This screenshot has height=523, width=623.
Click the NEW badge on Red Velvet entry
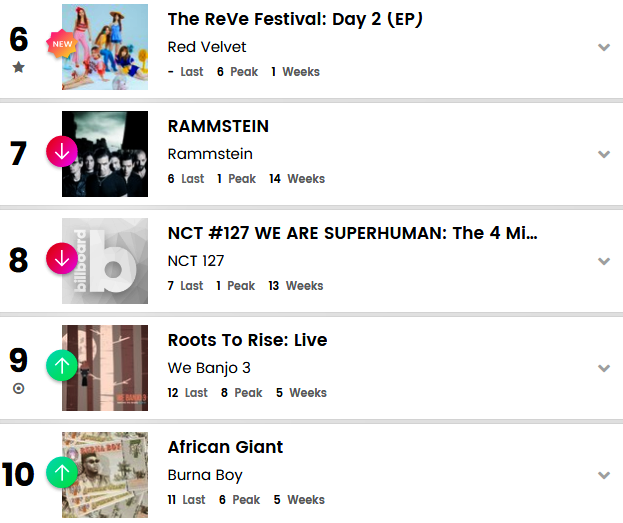click(63, 44)
